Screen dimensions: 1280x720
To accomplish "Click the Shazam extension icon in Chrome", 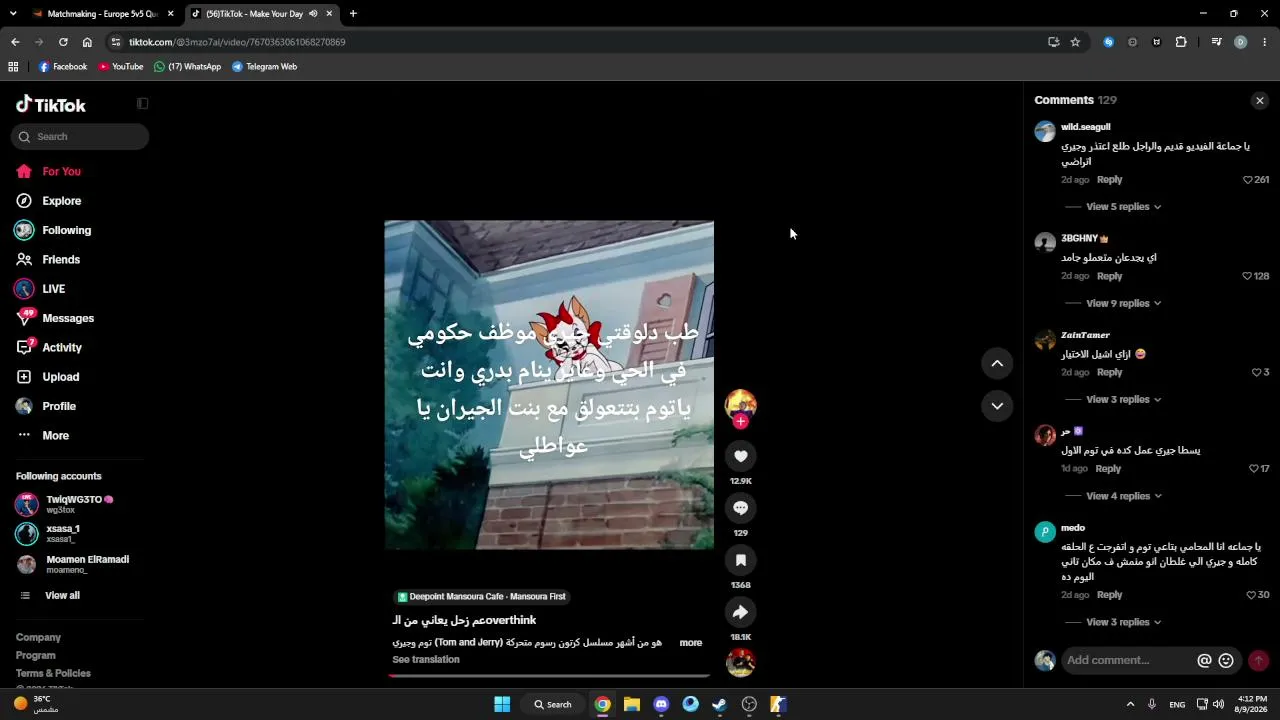I will coord(1108,42).
